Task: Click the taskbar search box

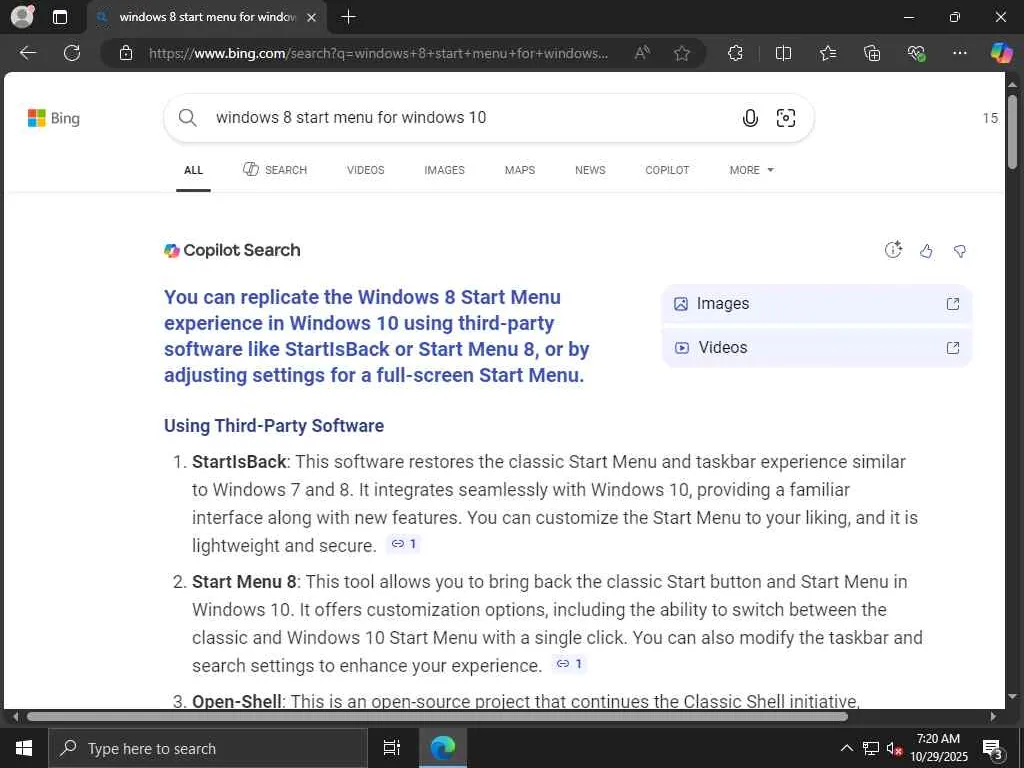Action: (208, 748)
